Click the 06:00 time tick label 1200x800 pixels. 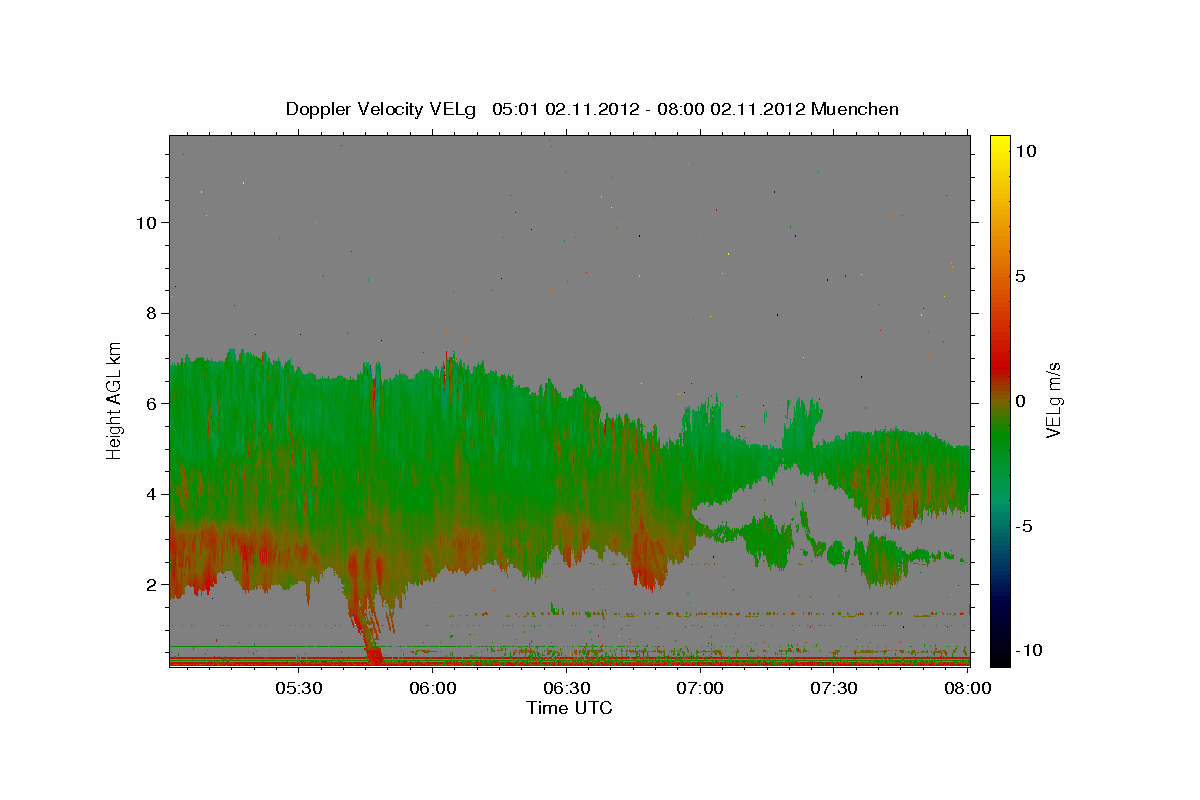[x=432, y=688]
